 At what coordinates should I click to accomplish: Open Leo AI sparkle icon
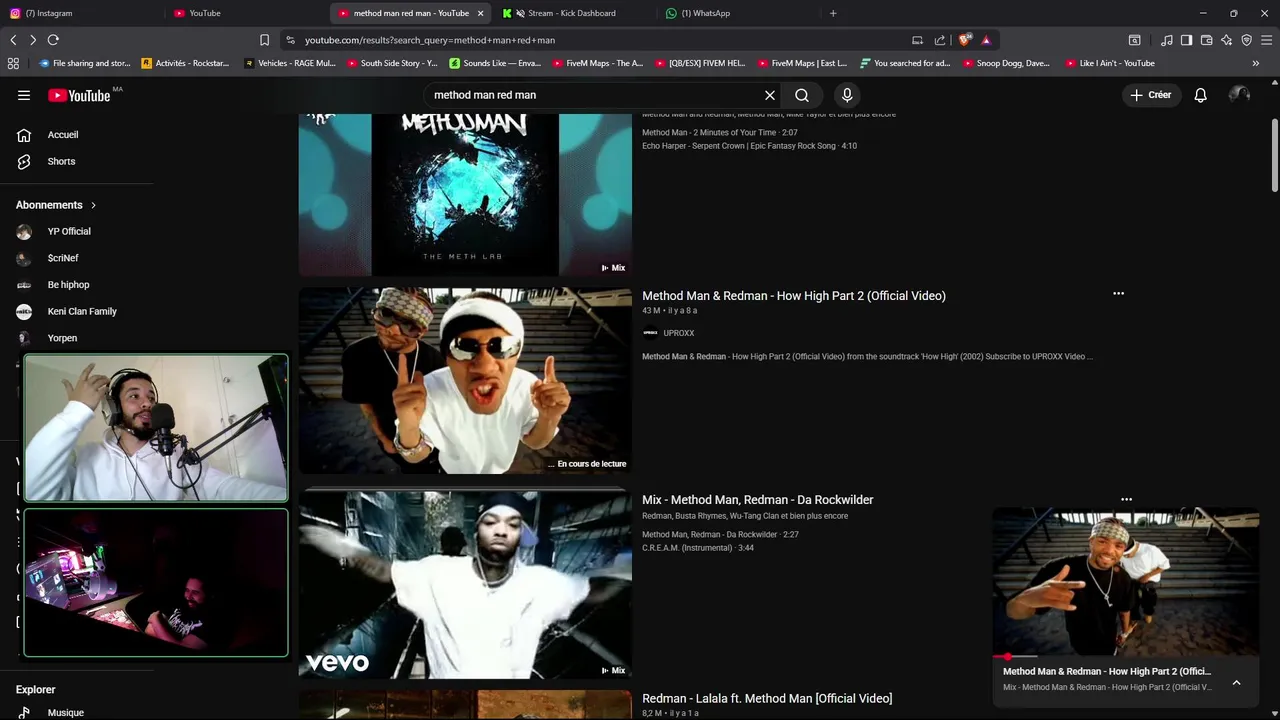[1226, 40]
